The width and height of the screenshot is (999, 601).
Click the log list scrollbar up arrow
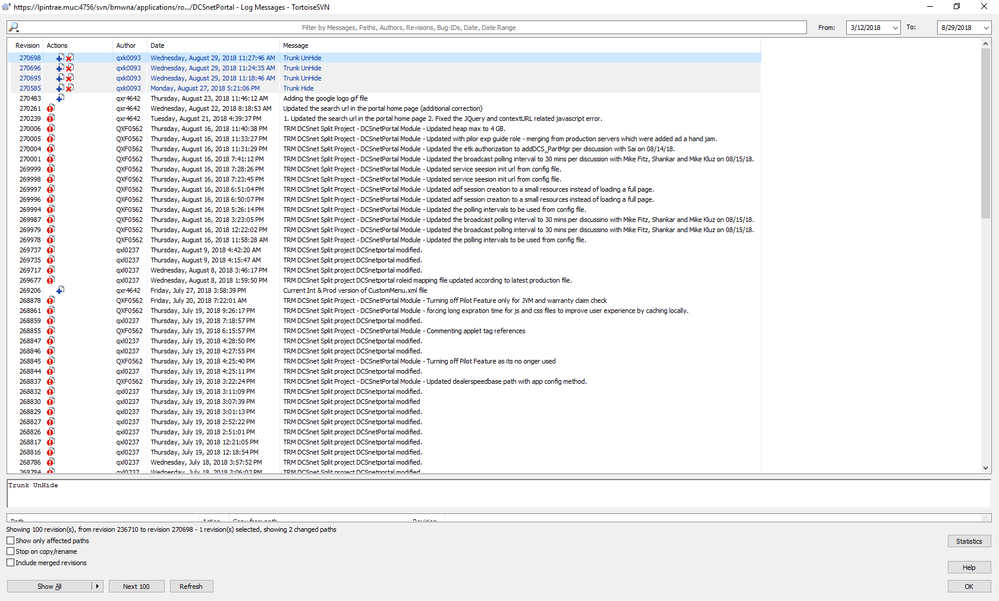coord(986,46)
